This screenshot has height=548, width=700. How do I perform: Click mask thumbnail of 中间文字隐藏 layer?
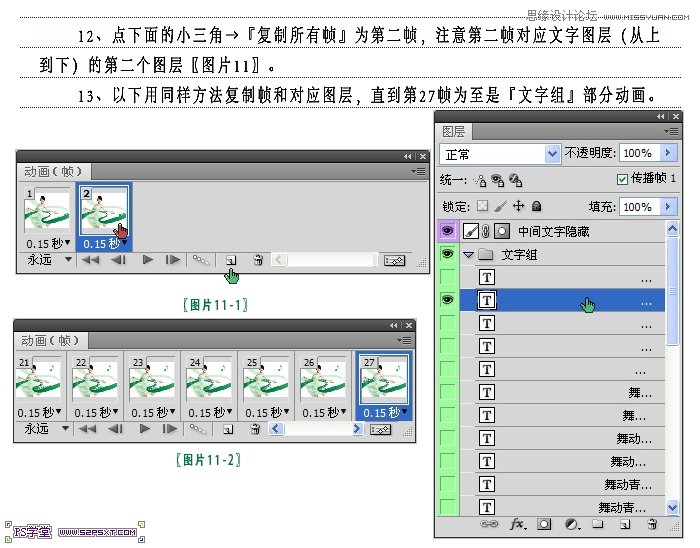click(502, 231)
